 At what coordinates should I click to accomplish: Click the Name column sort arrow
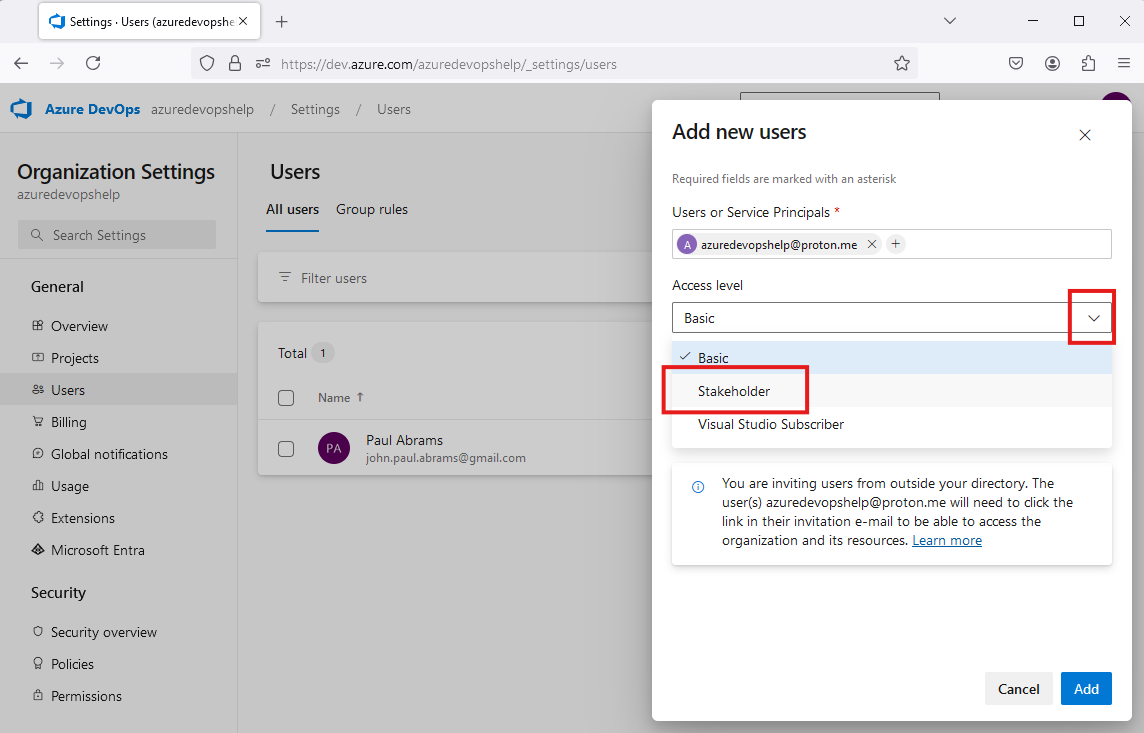(x=360, y=397)
